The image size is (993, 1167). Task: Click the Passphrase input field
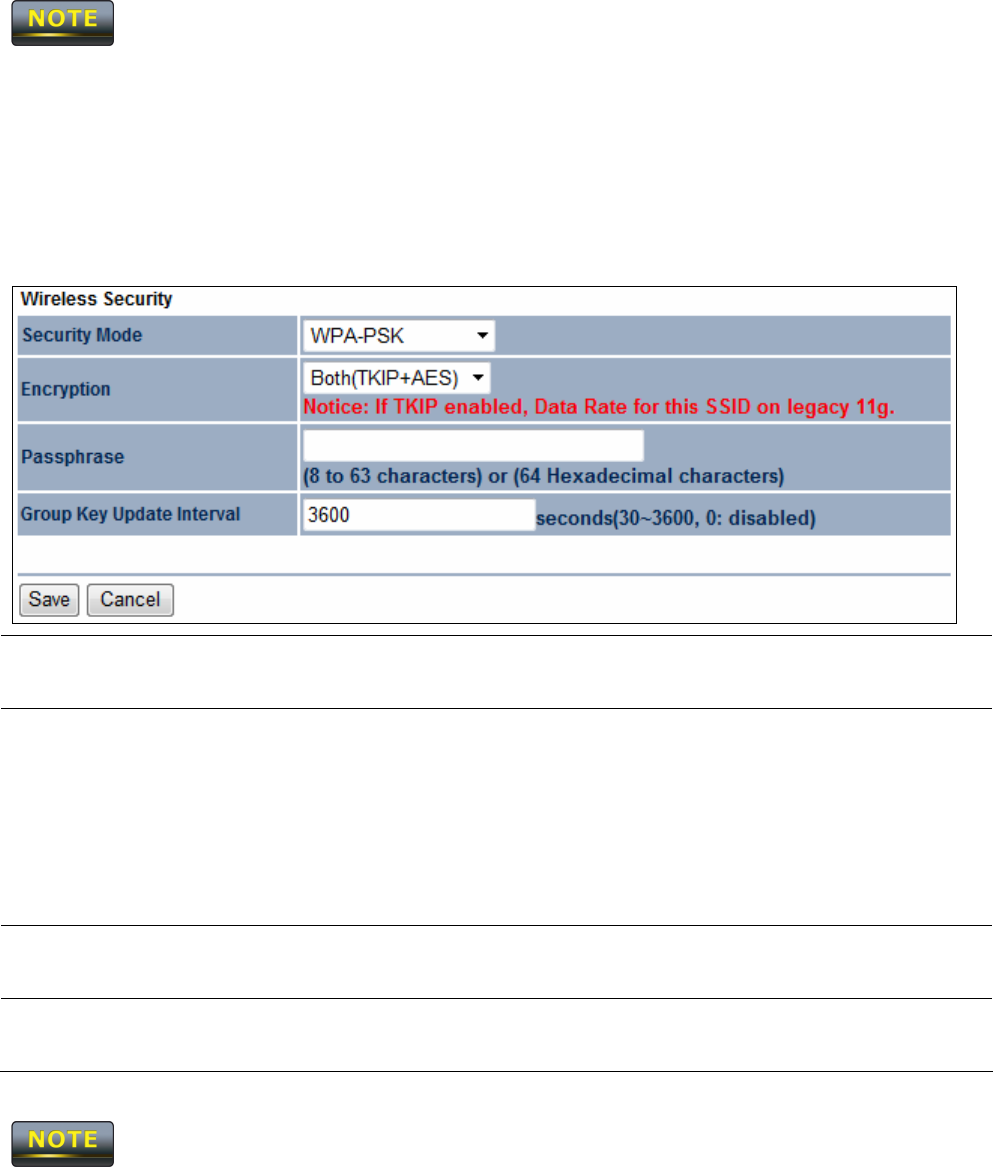tap(473, 446)
